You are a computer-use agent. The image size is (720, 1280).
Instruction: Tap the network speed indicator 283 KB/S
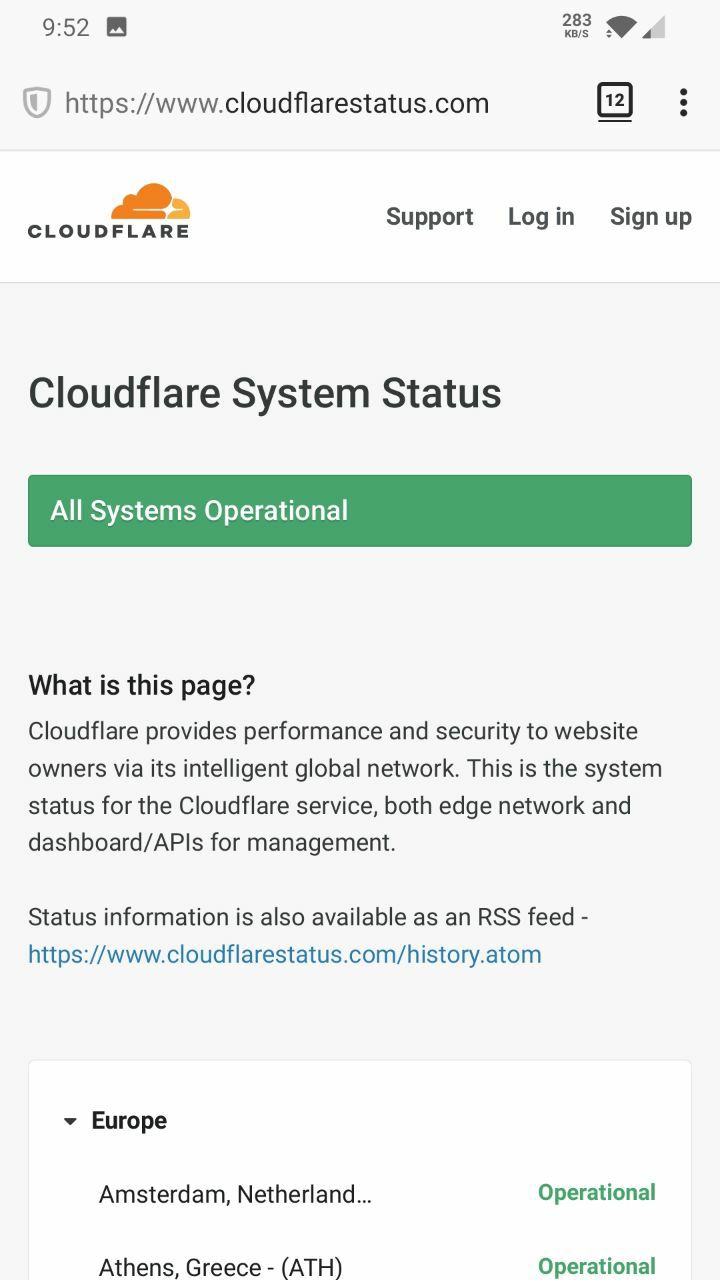click(577, 26)
